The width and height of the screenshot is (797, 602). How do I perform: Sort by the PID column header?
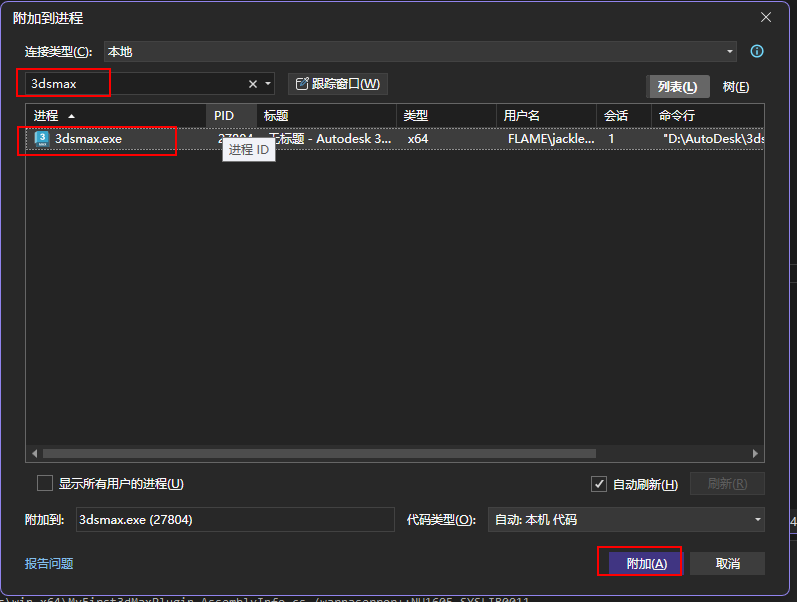(x=231, y=116)
